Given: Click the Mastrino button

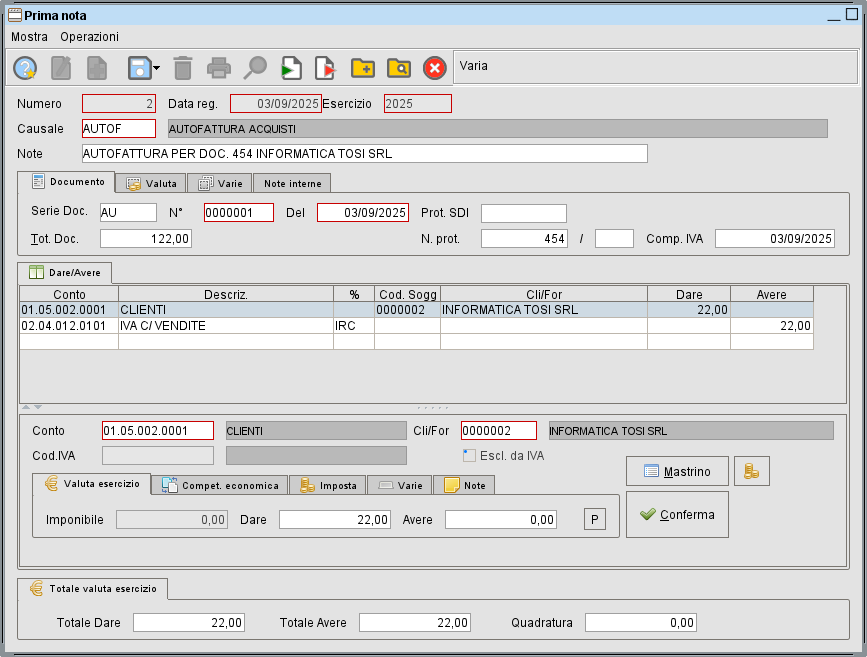Looking at the screenshot, I should pos(677,471).
